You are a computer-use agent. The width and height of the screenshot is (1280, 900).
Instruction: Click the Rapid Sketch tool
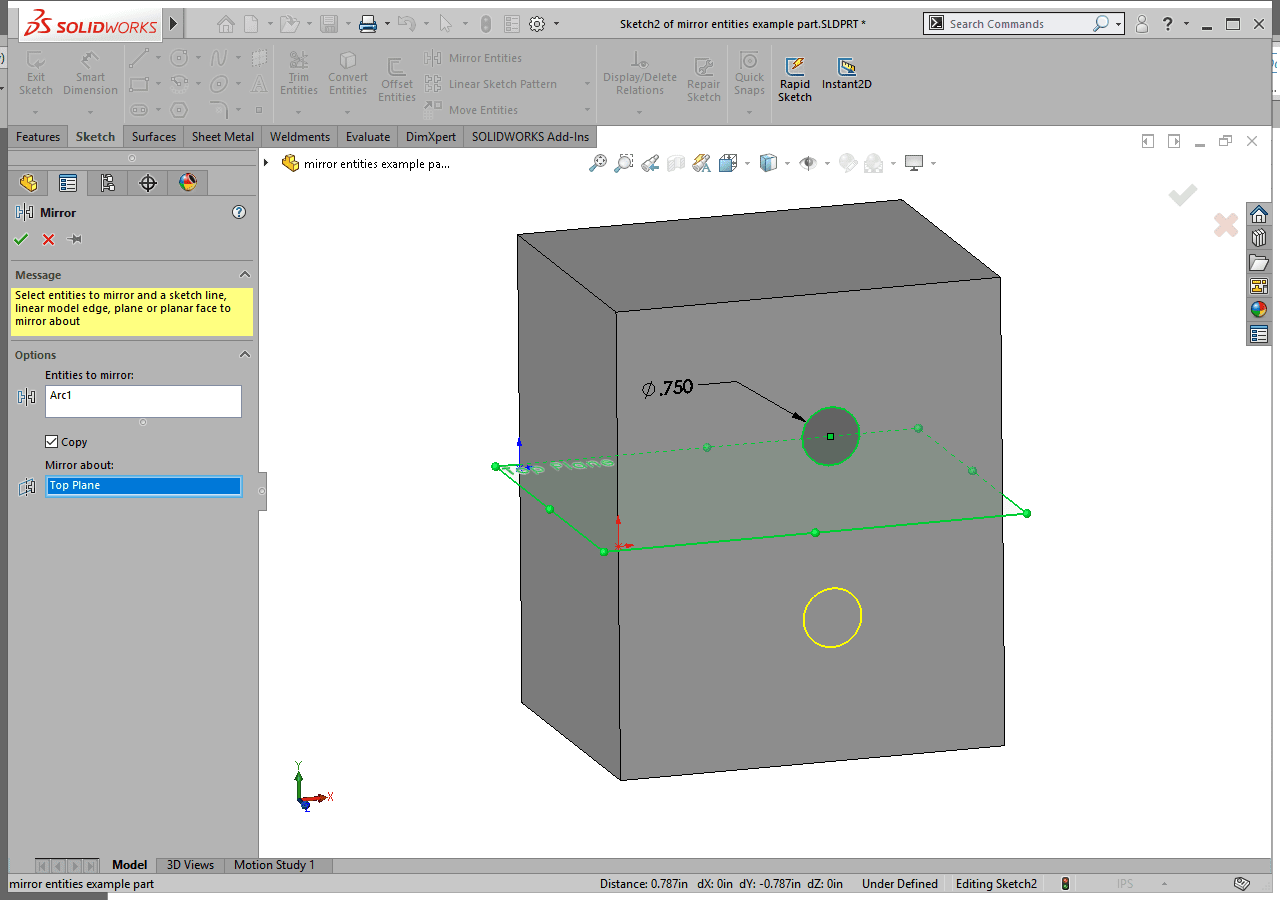(795, 80)
